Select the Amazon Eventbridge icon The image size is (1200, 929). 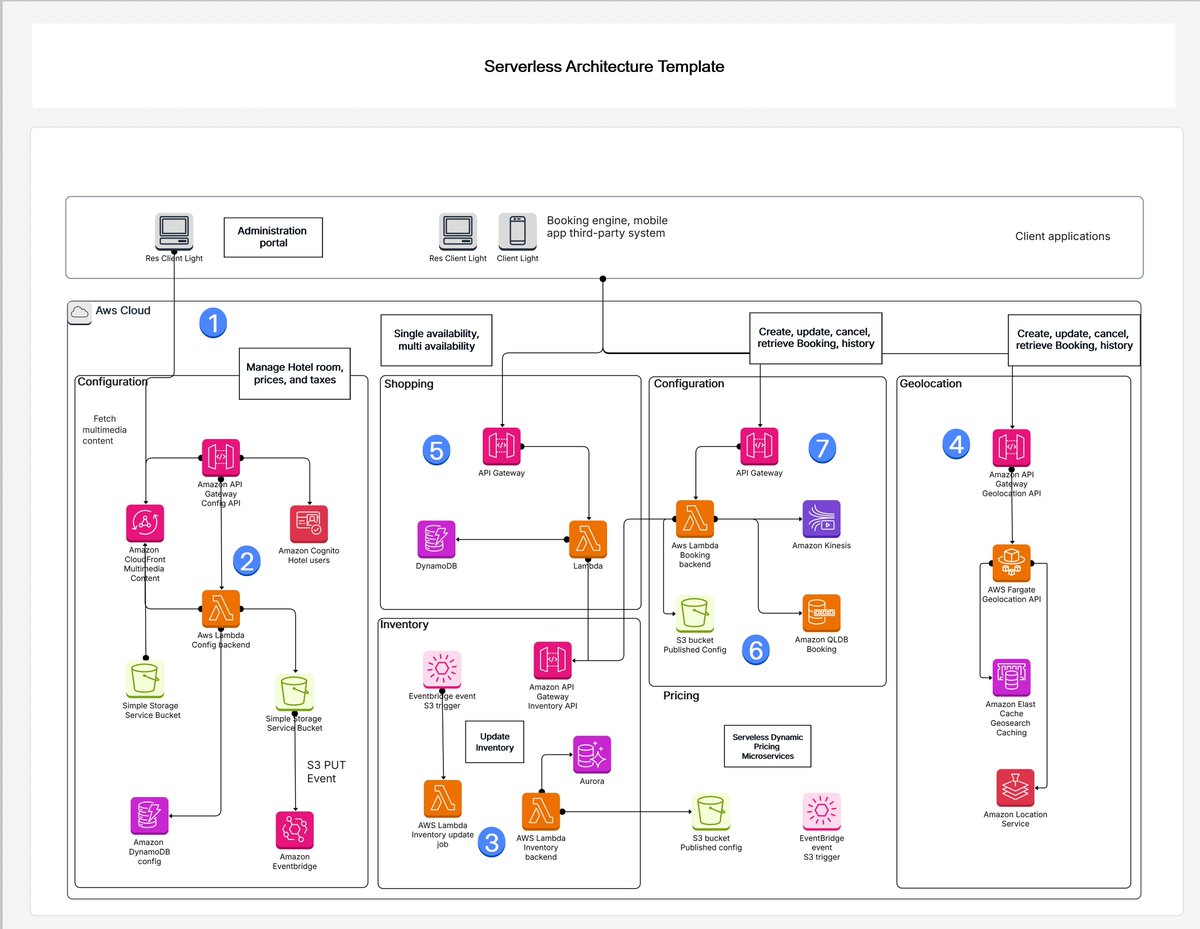[294, 829]
